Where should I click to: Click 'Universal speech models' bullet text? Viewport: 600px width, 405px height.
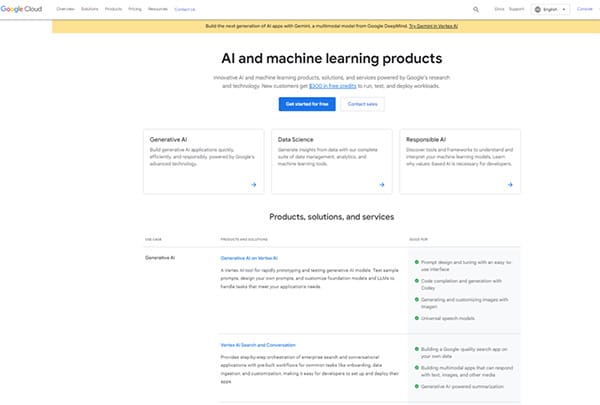click(448, 318)
